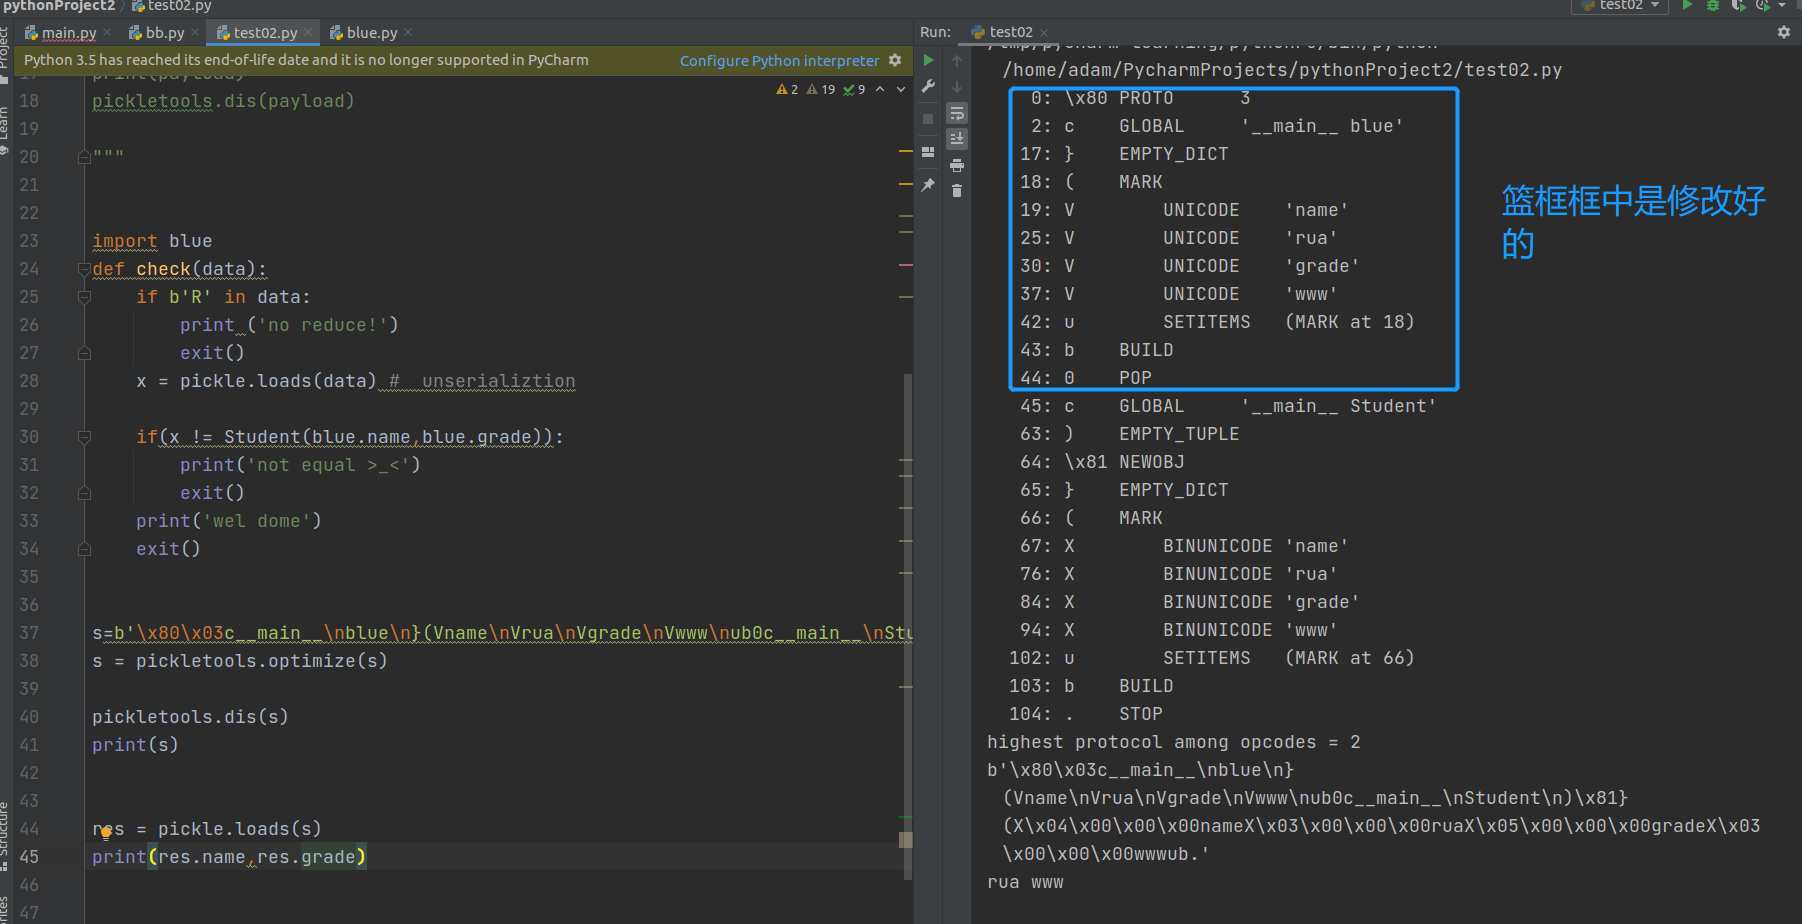Toggle scroll to end of console
Viewport: 1802px width, 924px height.
957,138
